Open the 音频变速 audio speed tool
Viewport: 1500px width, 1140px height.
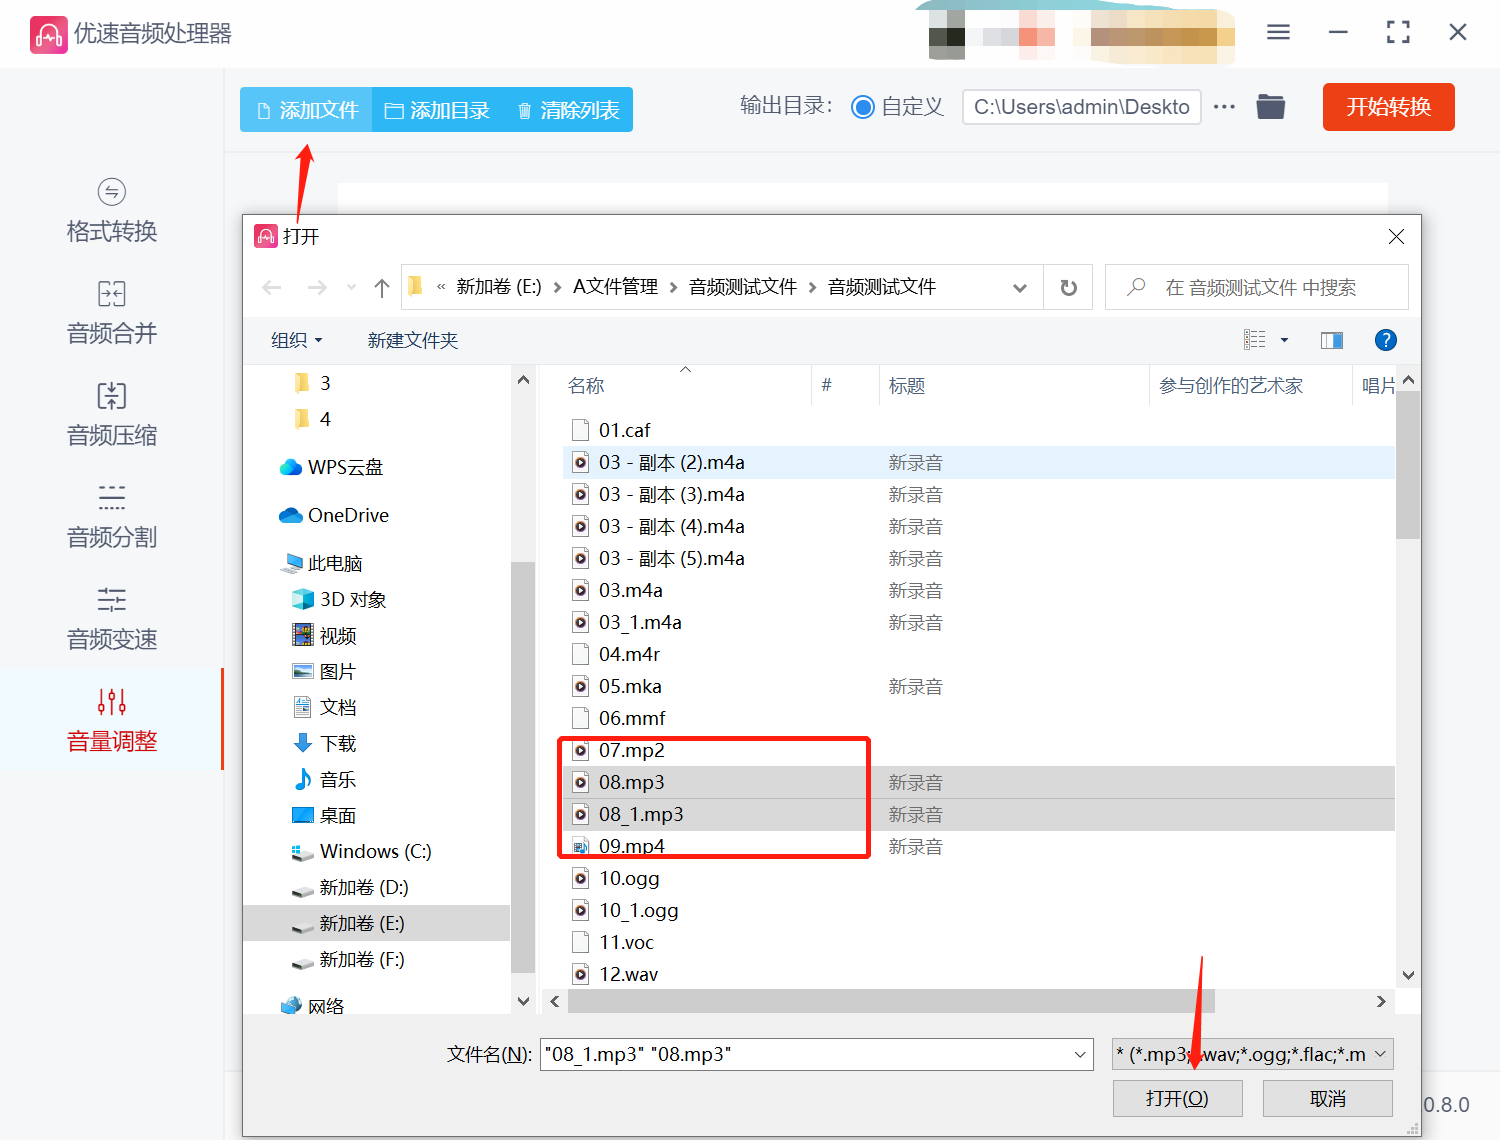tap(111, 619)
